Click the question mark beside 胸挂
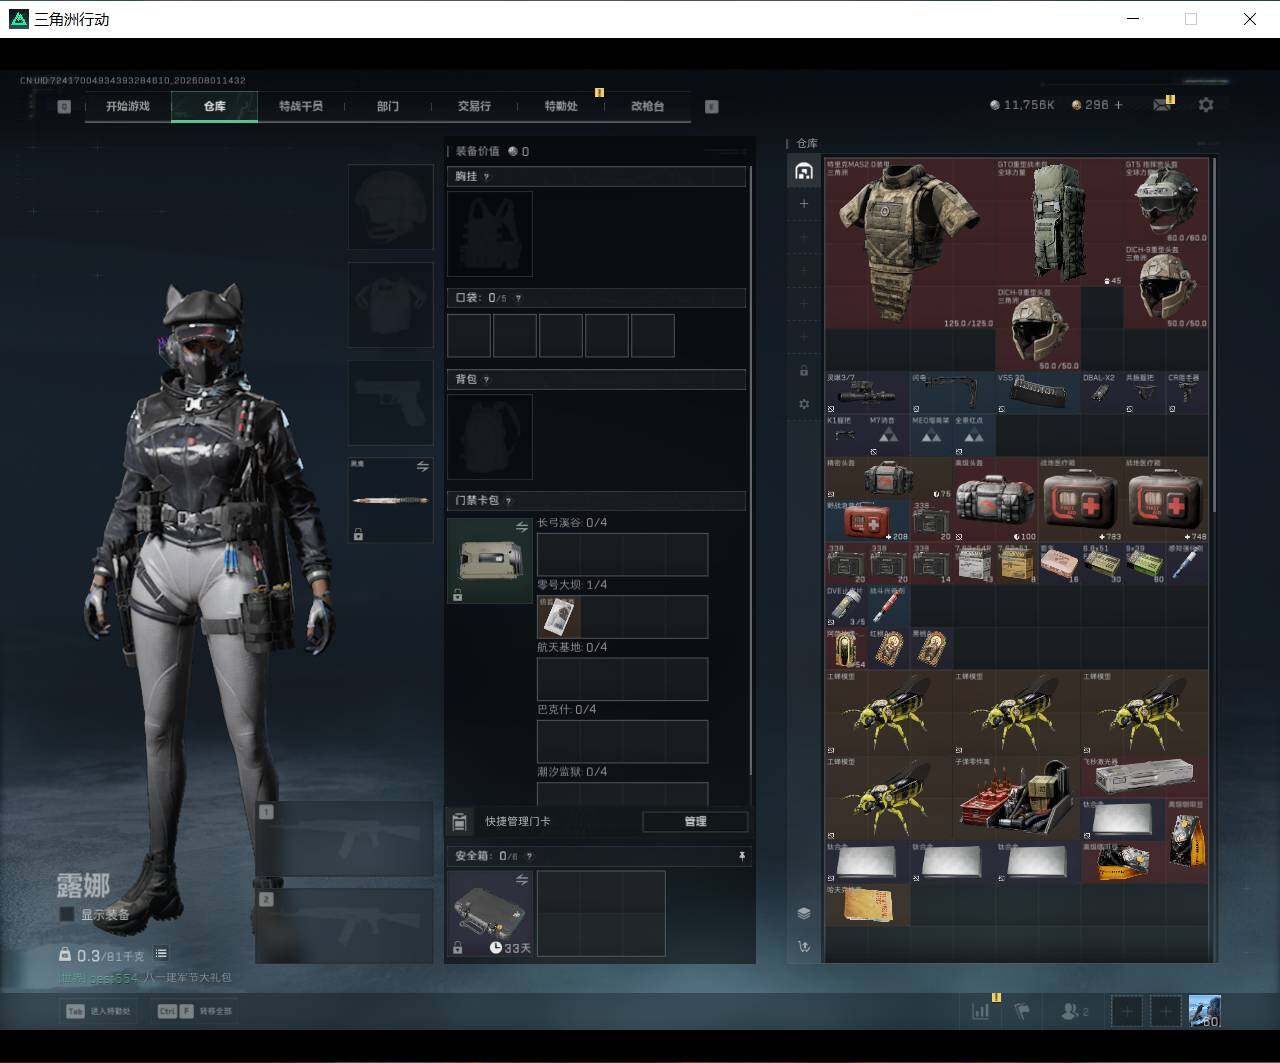Image resolution: width=1280 pixels, height=1063 pixels. coord(487,177)
